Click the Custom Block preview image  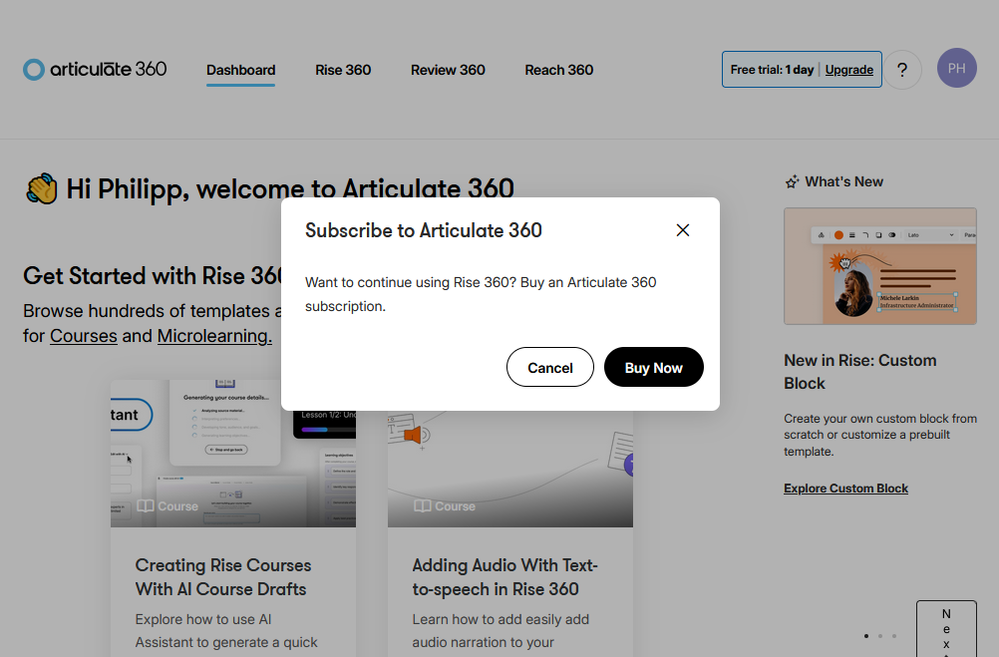click(x=880, y=266)
